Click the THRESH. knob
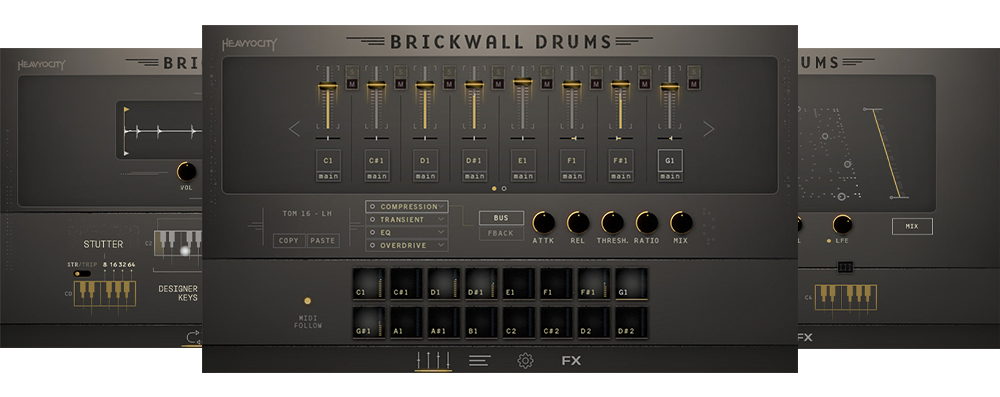The width and height of the screenshot is (1000, 397). click(x=612, y=222)
